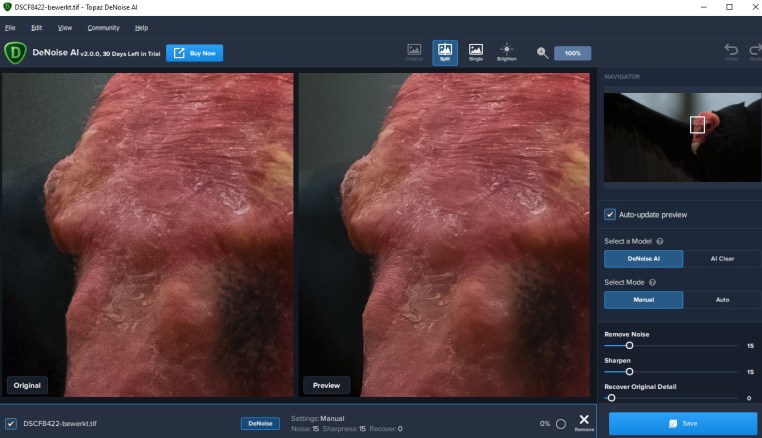Click the Original view icon
Screen dimensions: 762x438
(x=413, y=52)
